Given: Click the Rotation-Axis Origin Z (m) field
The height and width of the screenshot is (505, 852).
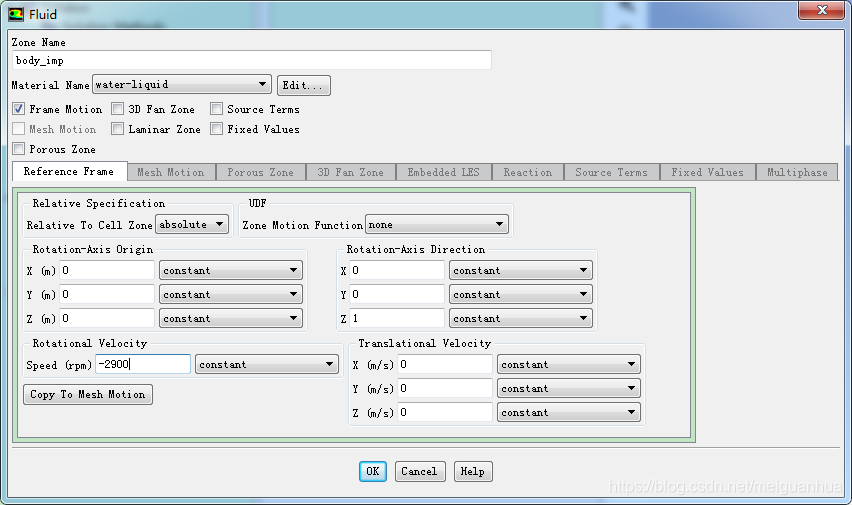Looking at the screenshot, I should click(x=107, y=318).
